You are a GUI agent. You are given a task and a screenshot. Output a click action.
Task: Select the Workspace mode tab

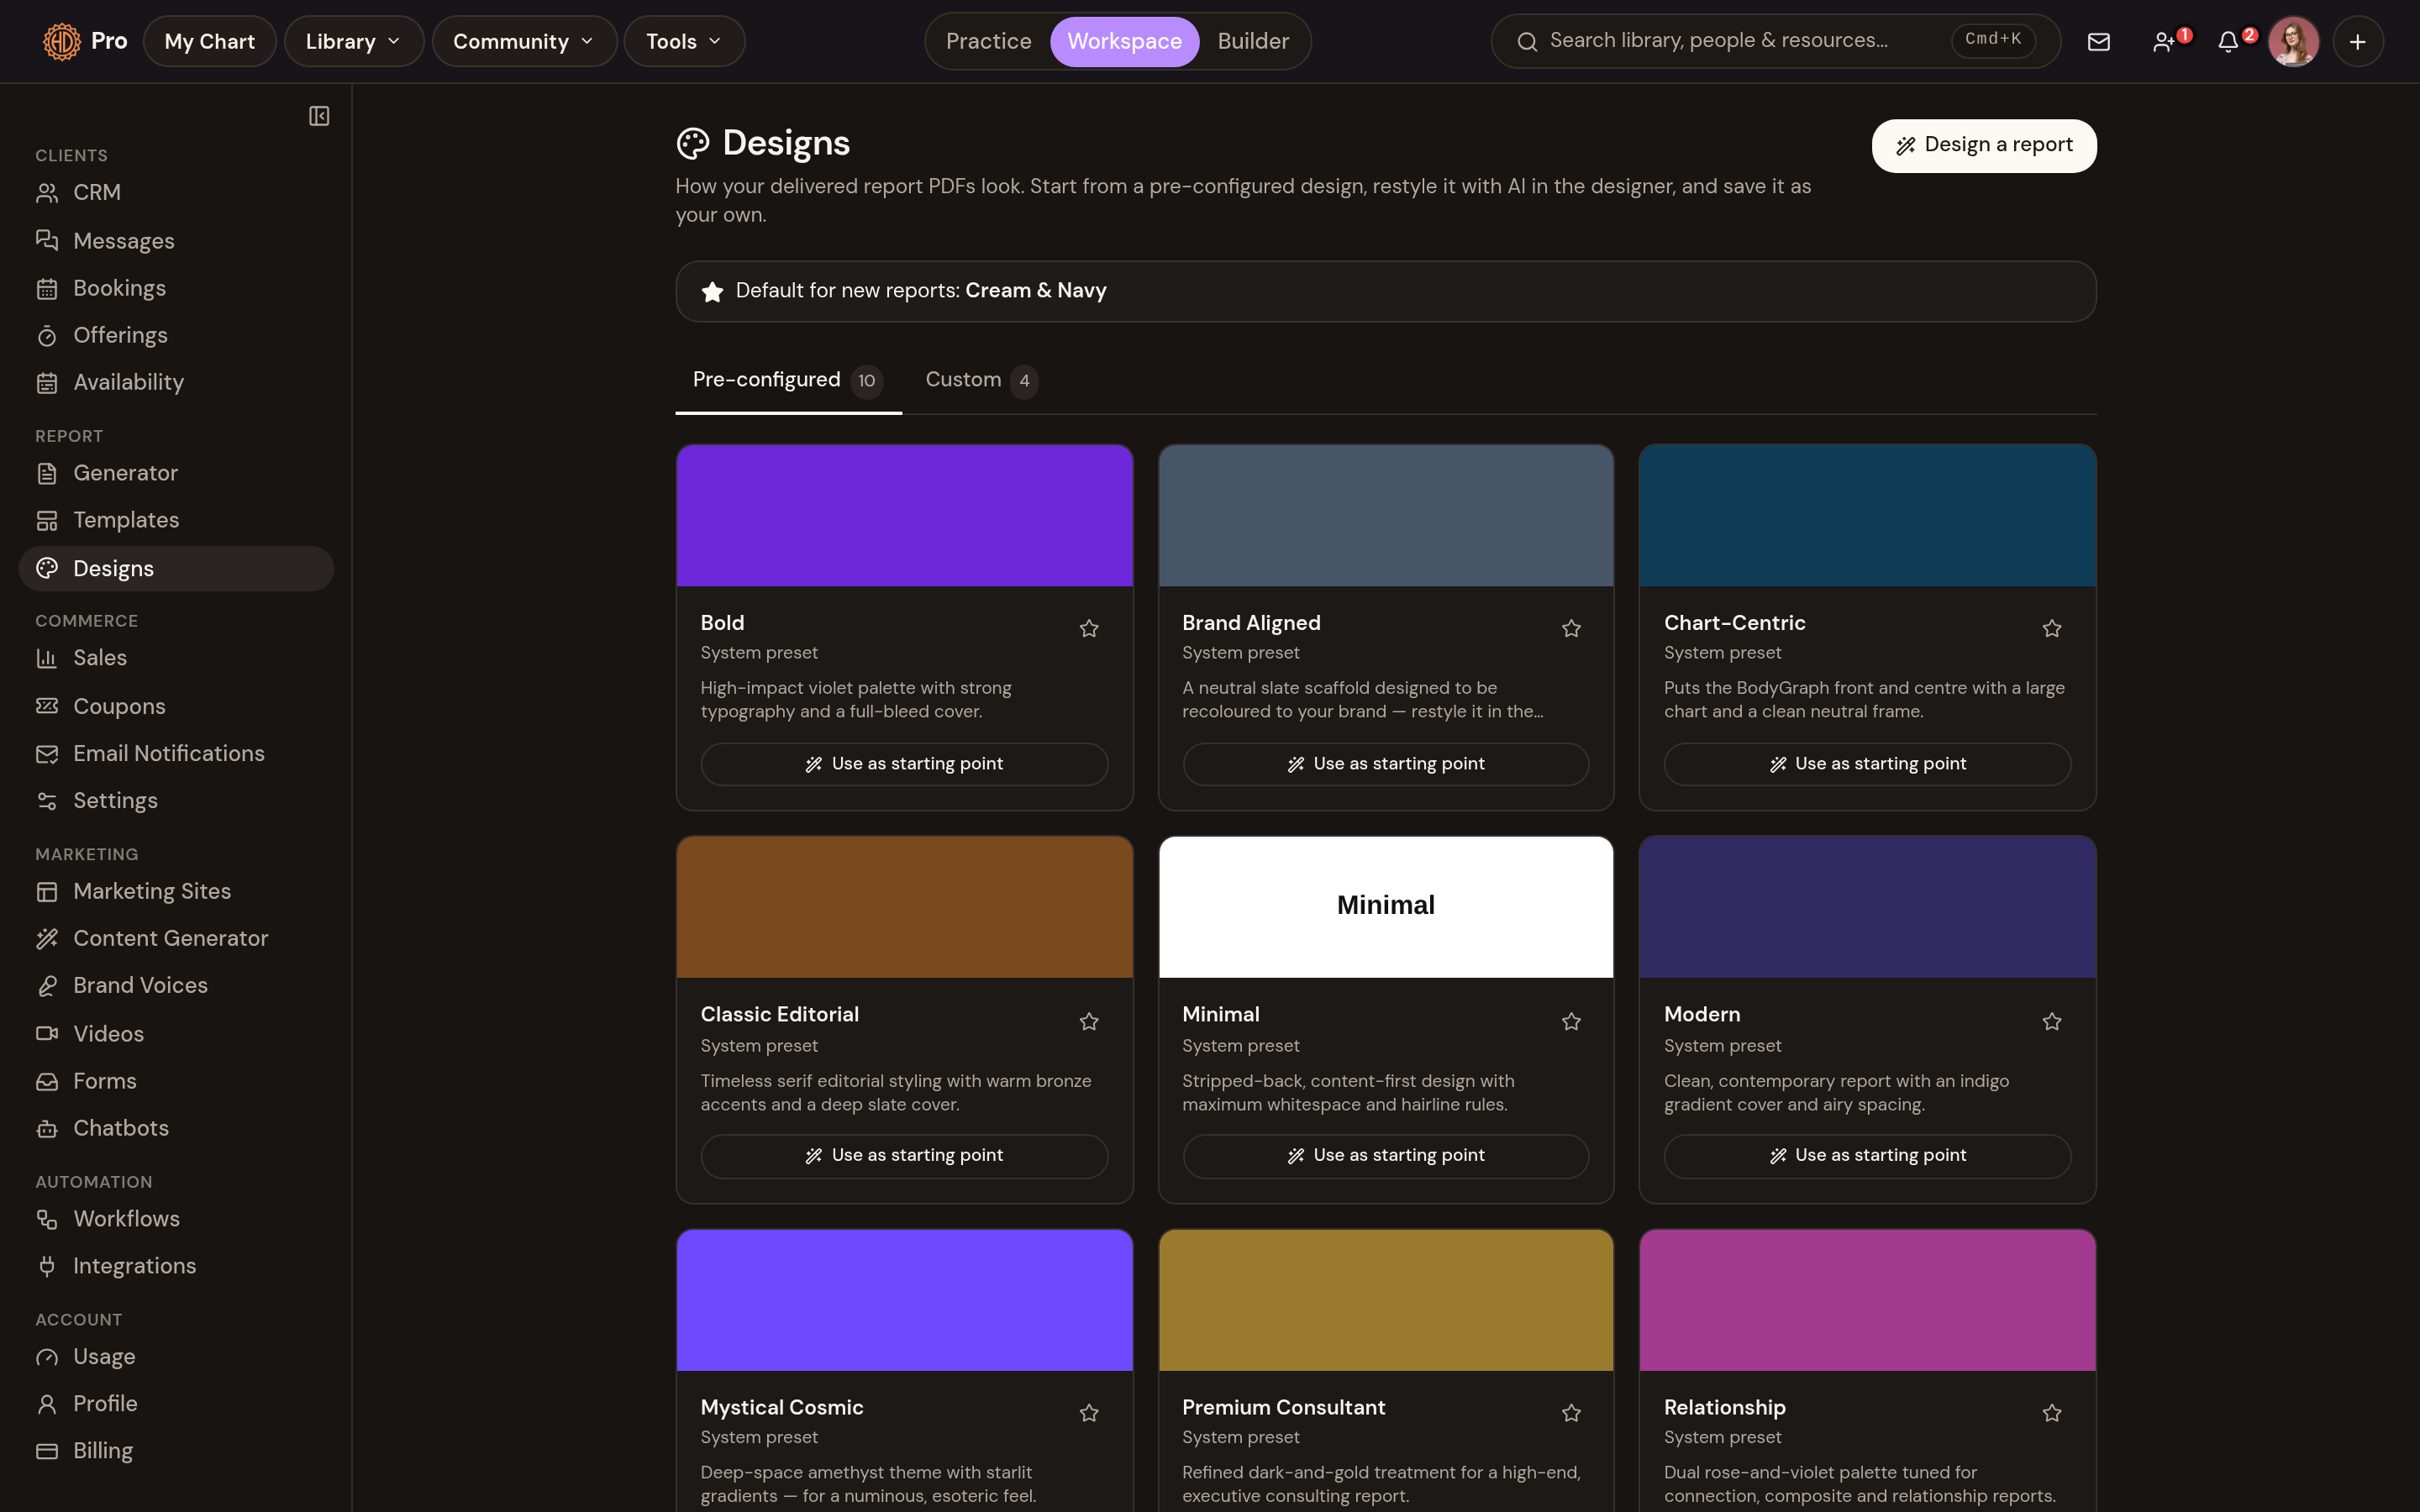pos(1124,41)
